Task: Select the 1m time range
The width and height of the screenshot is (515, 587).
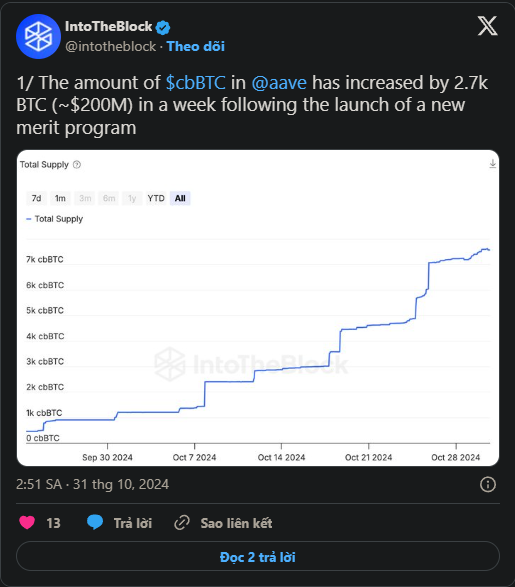Action: [x=60, y=198]
